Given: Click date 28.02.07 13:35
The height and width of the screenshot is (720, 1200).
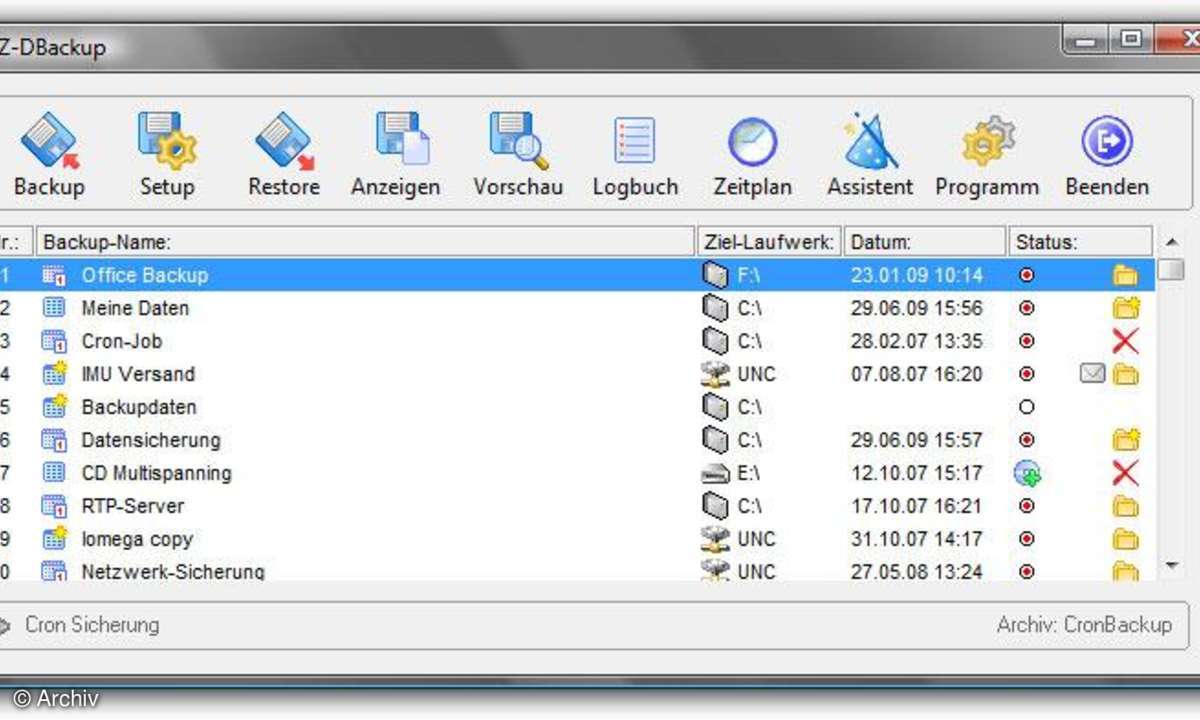Looking at the screenshot, I should coord(917,341).
